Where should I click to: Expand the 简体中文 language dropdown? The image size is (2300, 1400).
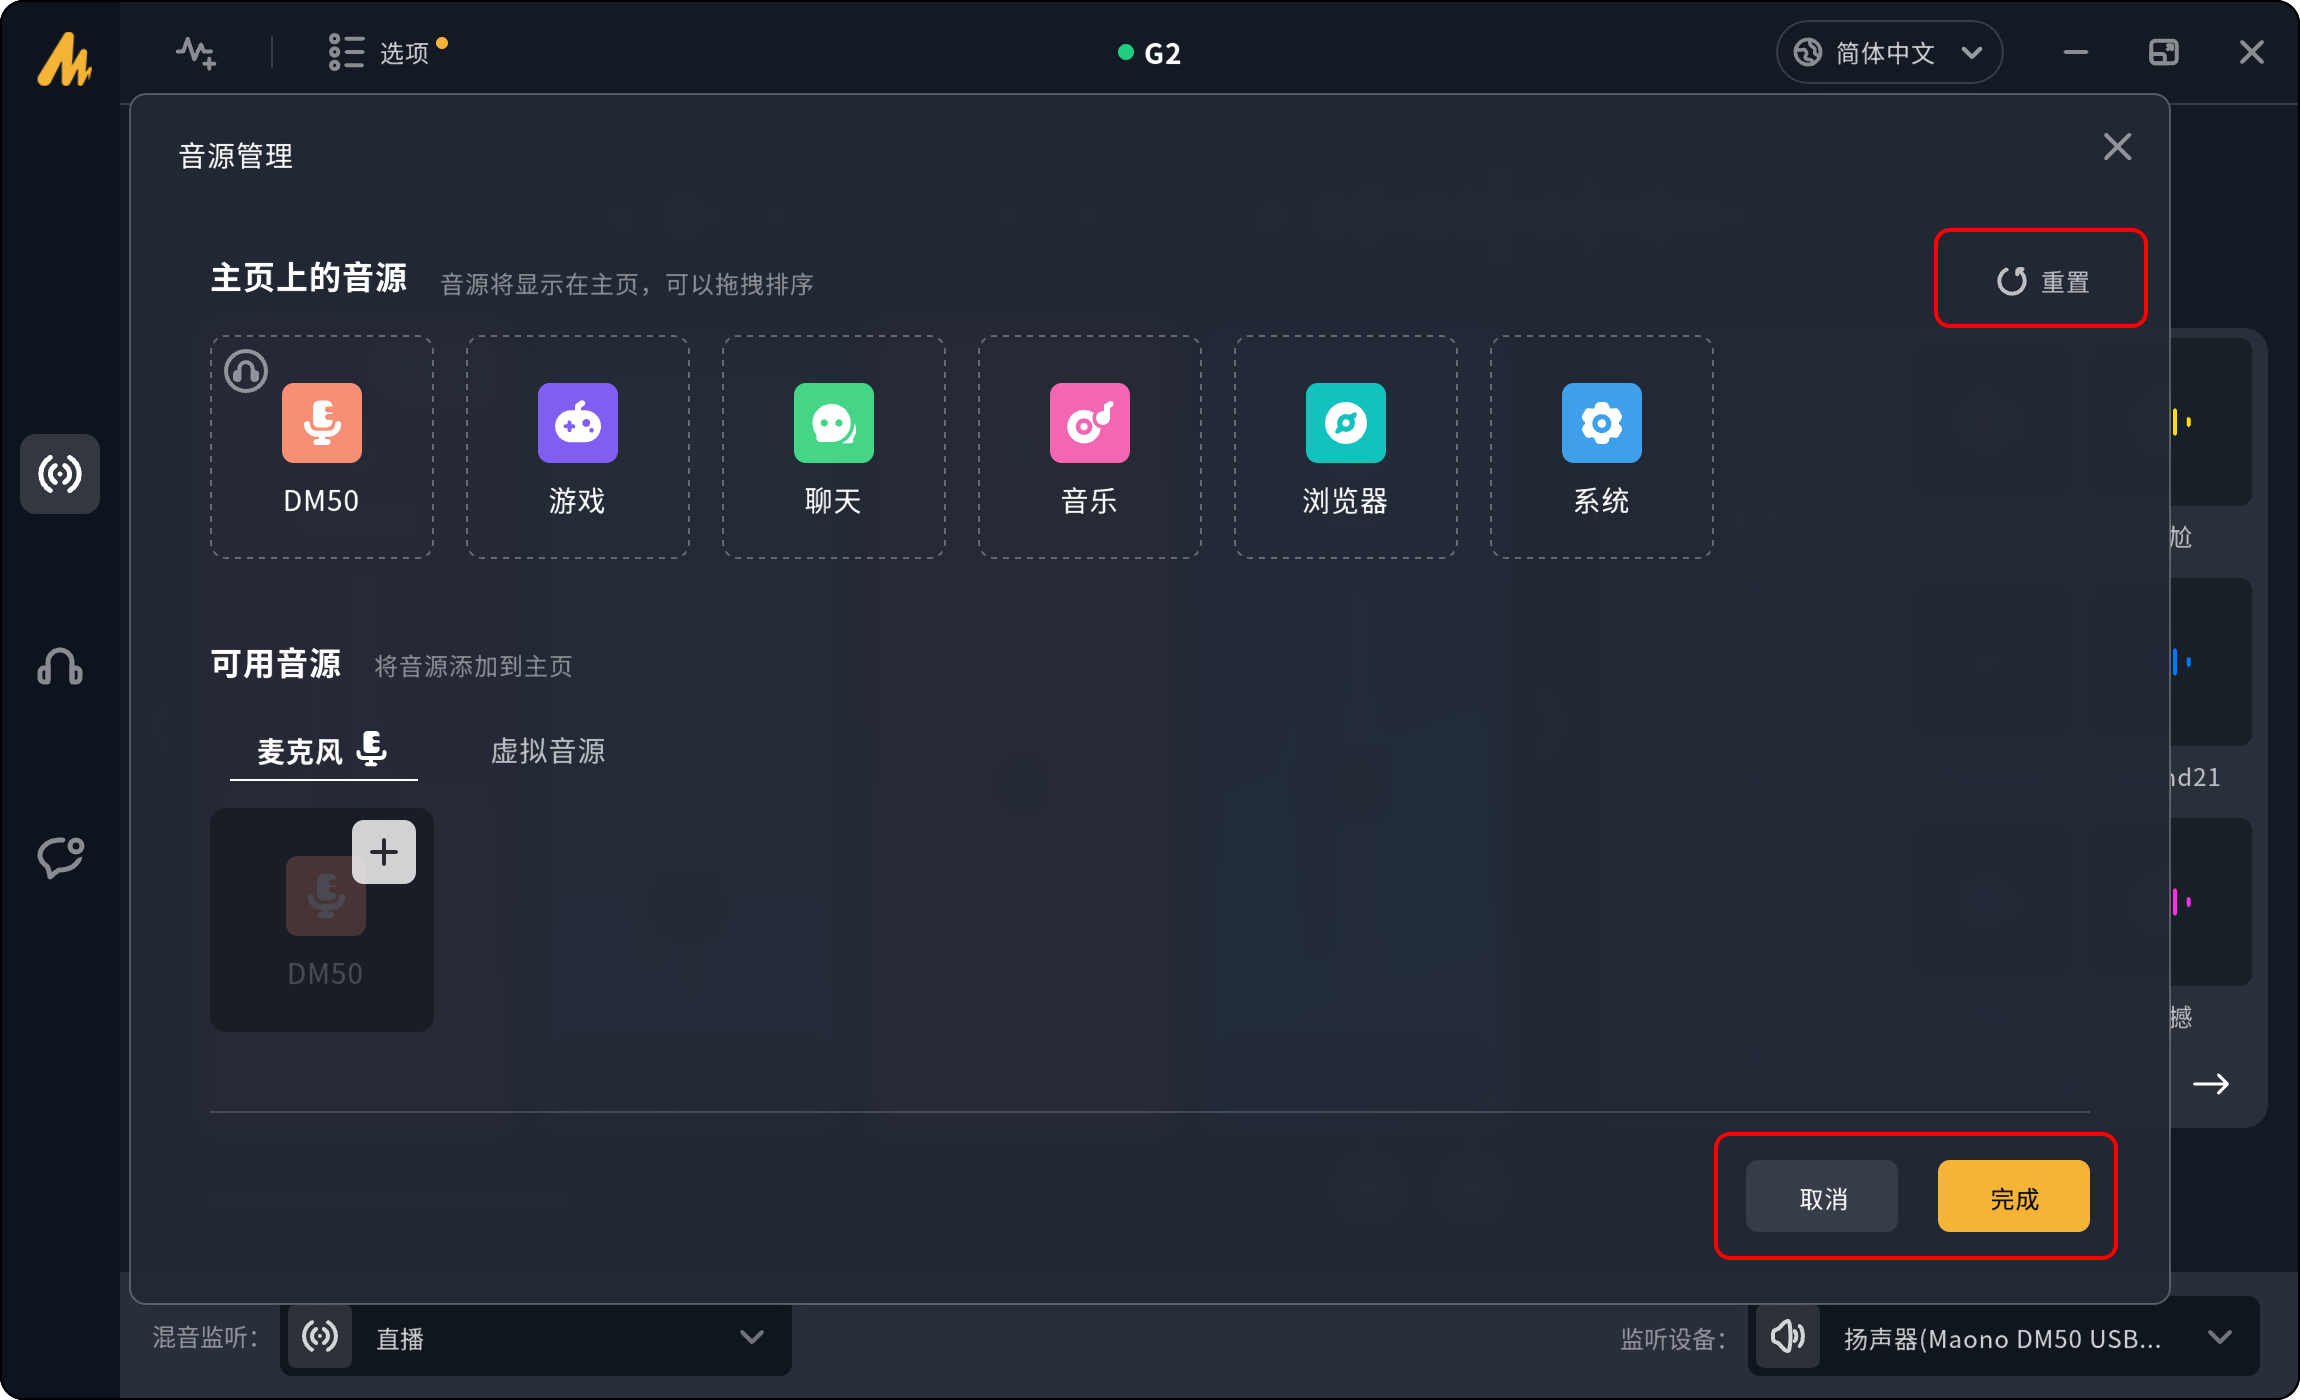(x=1888, y=52)
